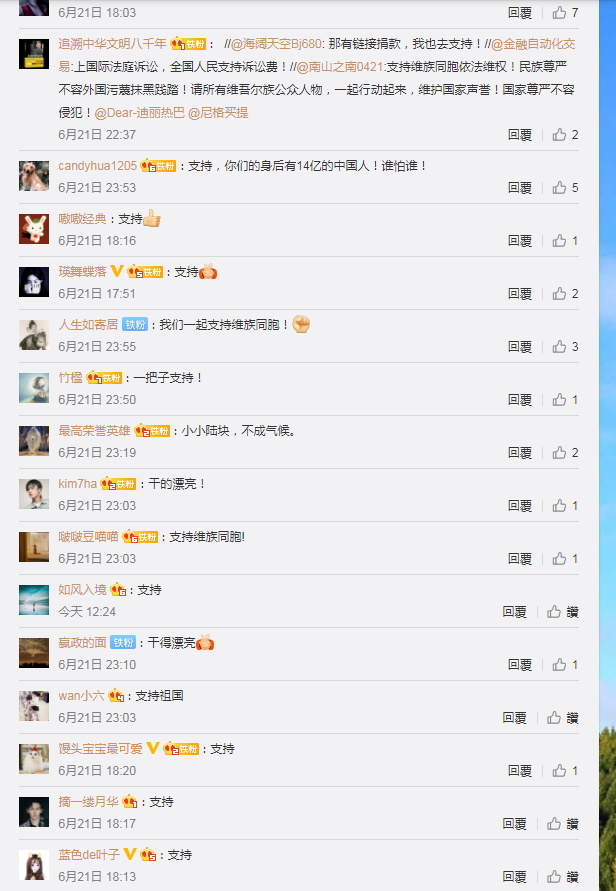Open @Dear-迪丽热巴 mention link

(139, 113)
